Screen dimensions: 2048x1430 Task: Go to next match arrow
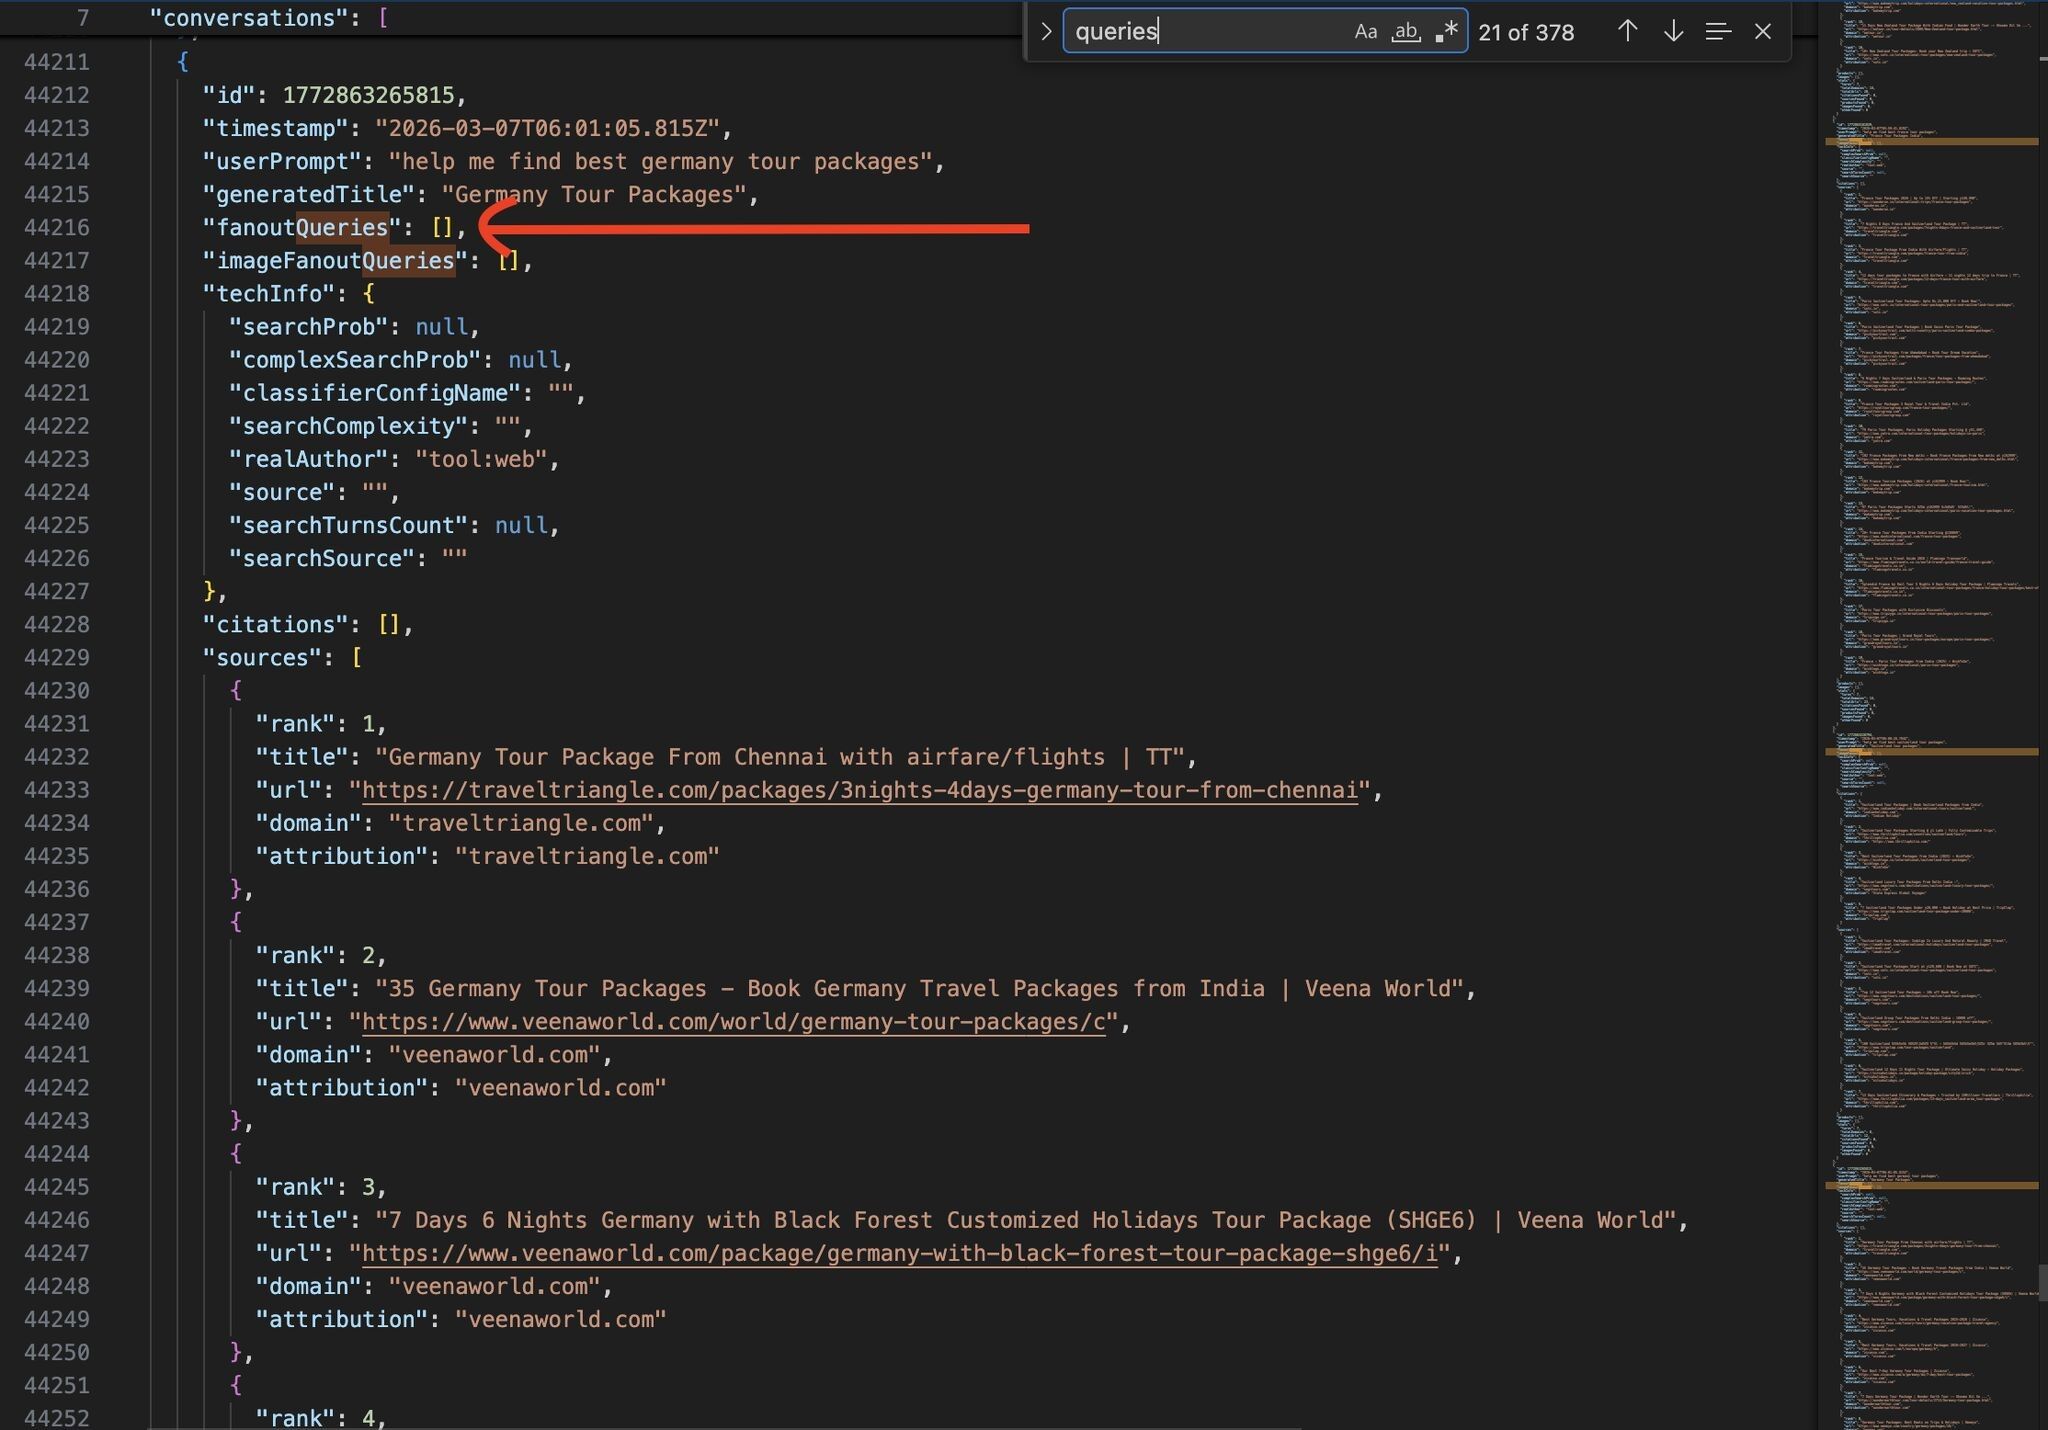pyautogui.click(x=1673, y=32)
